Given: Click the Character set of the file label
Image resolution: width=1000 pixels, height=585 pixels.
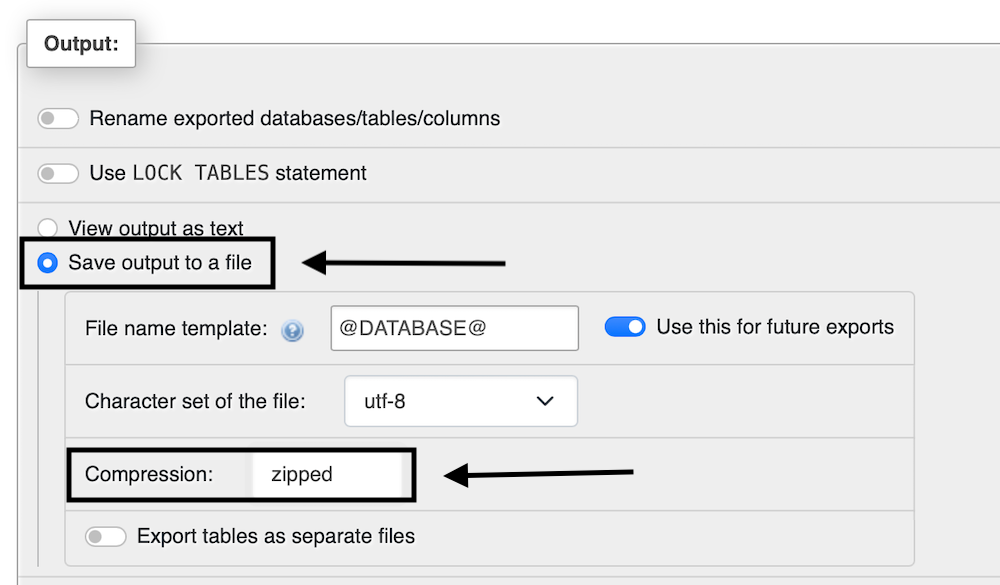Looking at the screenshot, I should (195, 401).
